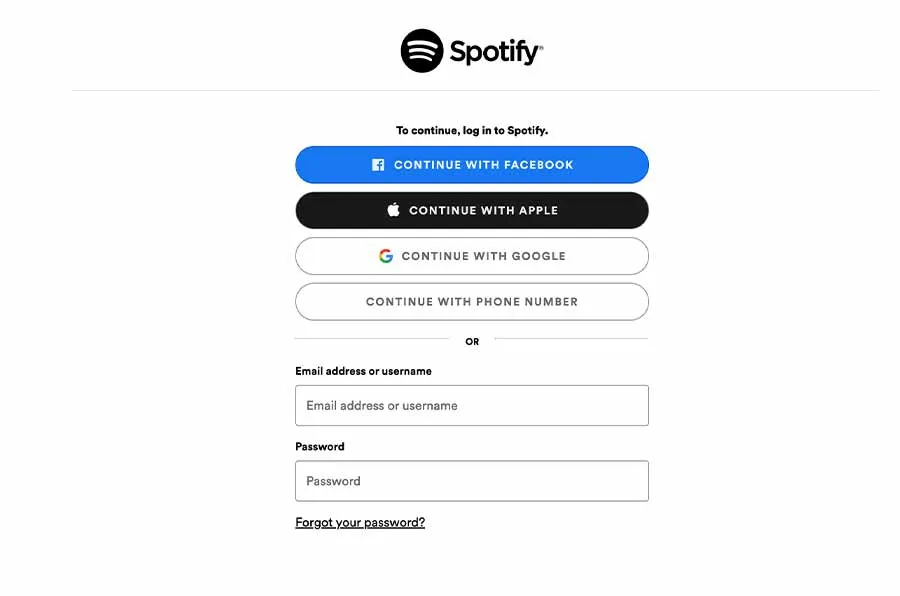The height and width of the screenshot is (596, 900).
Task: Click the 'Email address or username' field label
Action: pos(363,371)
